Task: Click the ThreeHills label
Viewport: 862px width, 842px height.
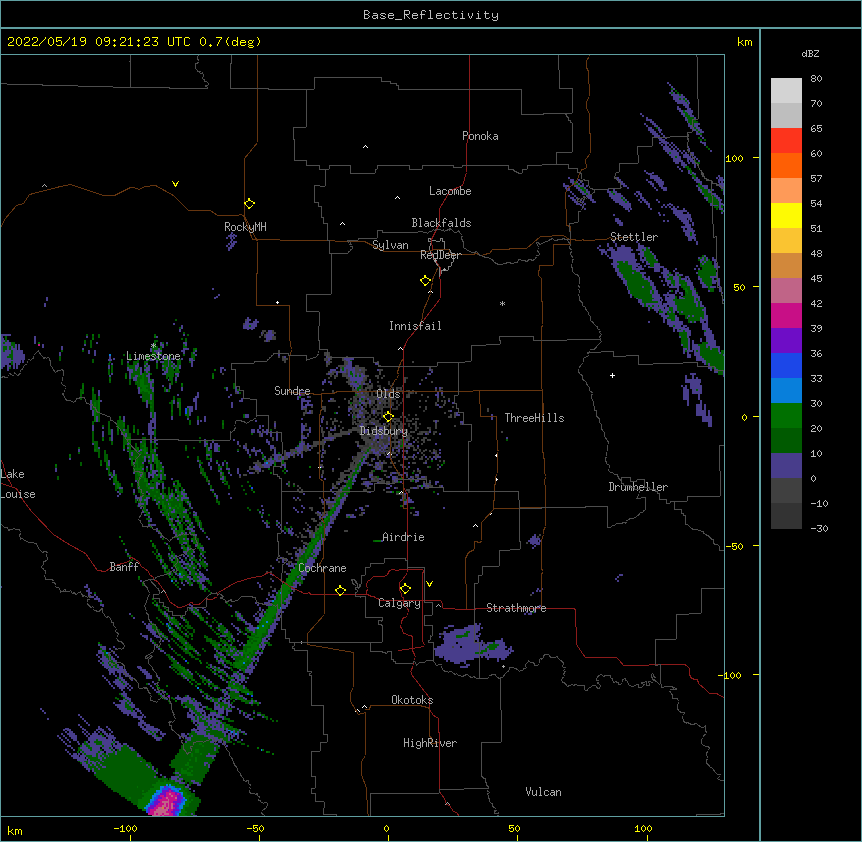Action: [534, 418]
